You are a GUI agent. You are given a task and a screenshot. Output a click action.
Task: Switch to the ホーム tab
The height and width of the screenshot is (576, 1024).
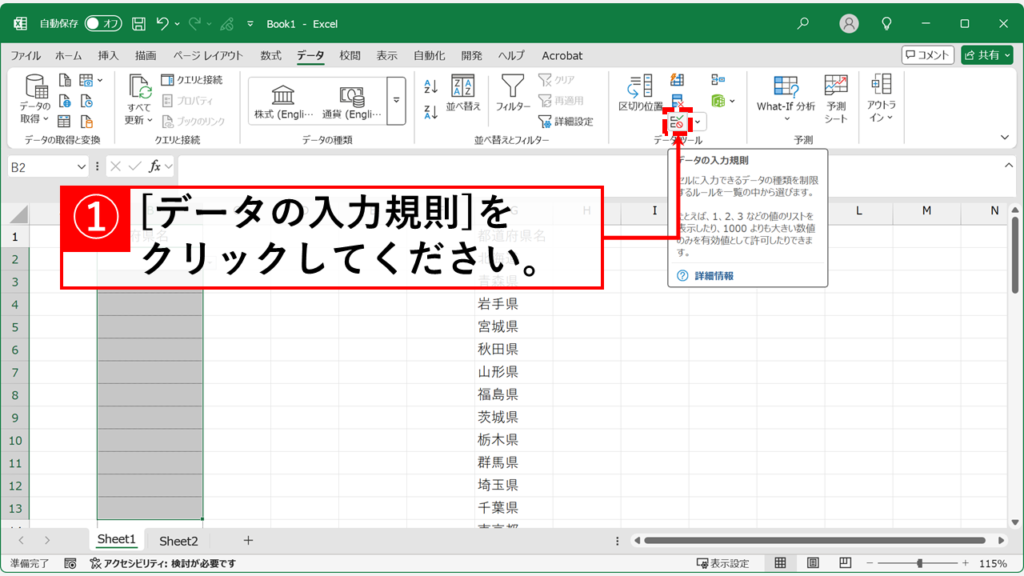click(x=68, y=56)
